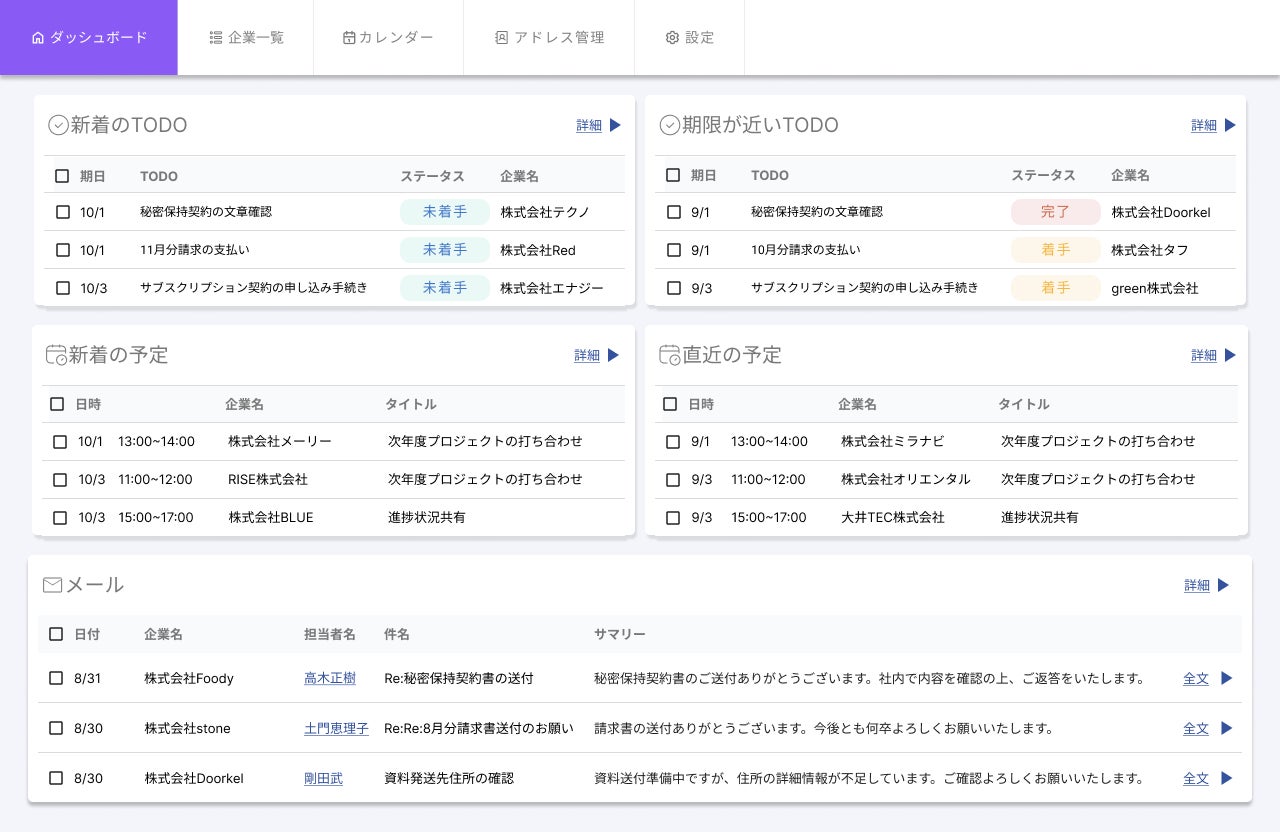
Task: Open 詳細 link of 新着の予定 panel
Action: 587,356
